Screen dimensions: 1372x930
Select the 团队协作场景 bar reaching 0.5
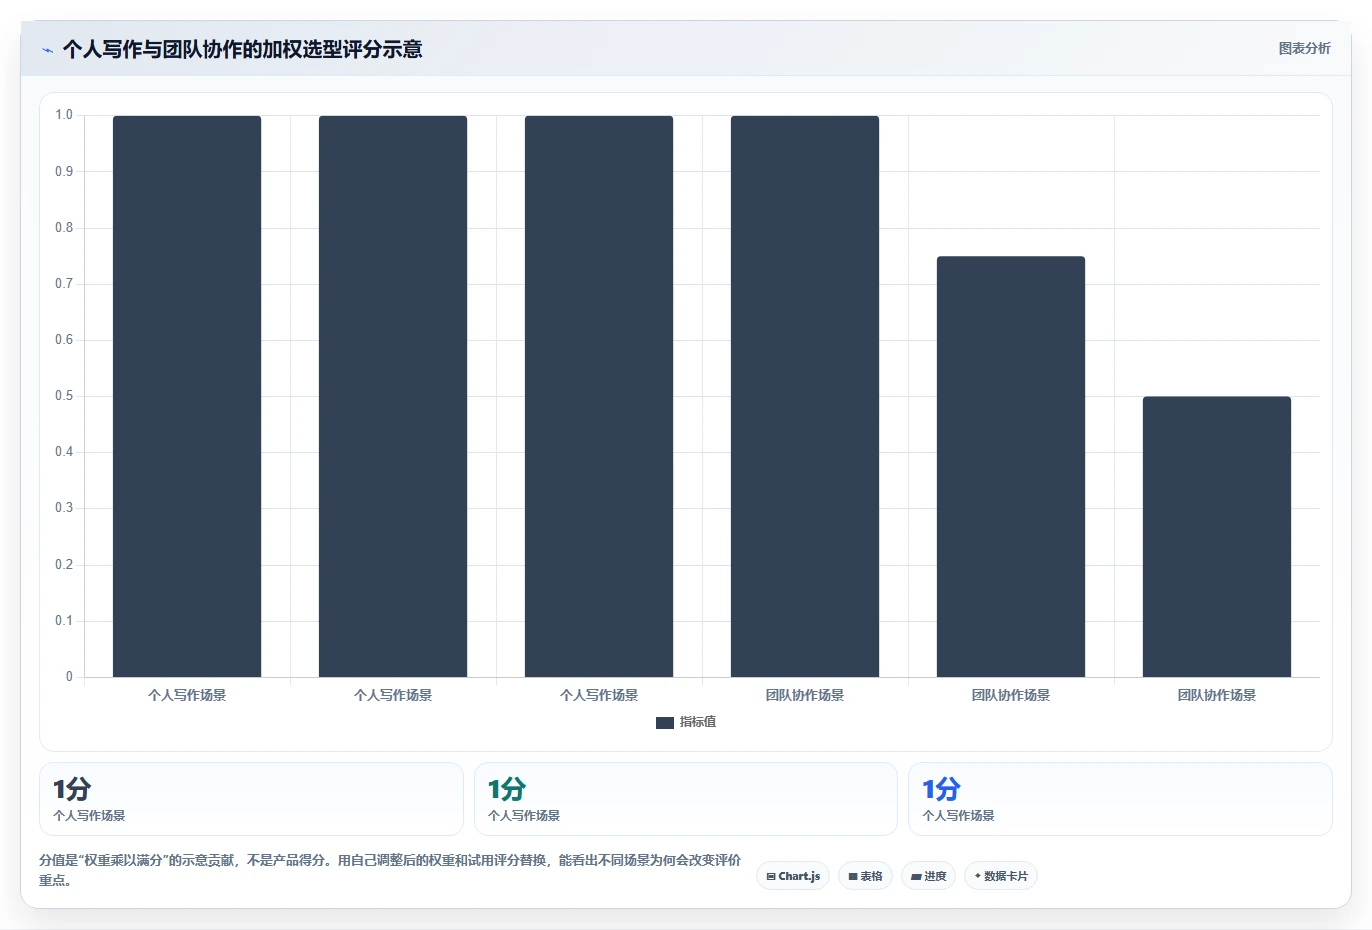1216,537
